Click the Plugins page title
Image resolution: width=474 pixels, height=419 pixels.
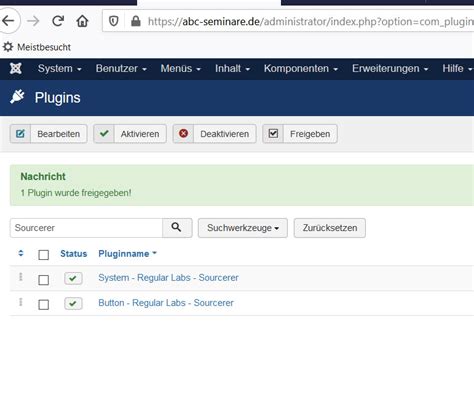click(57, 98)
